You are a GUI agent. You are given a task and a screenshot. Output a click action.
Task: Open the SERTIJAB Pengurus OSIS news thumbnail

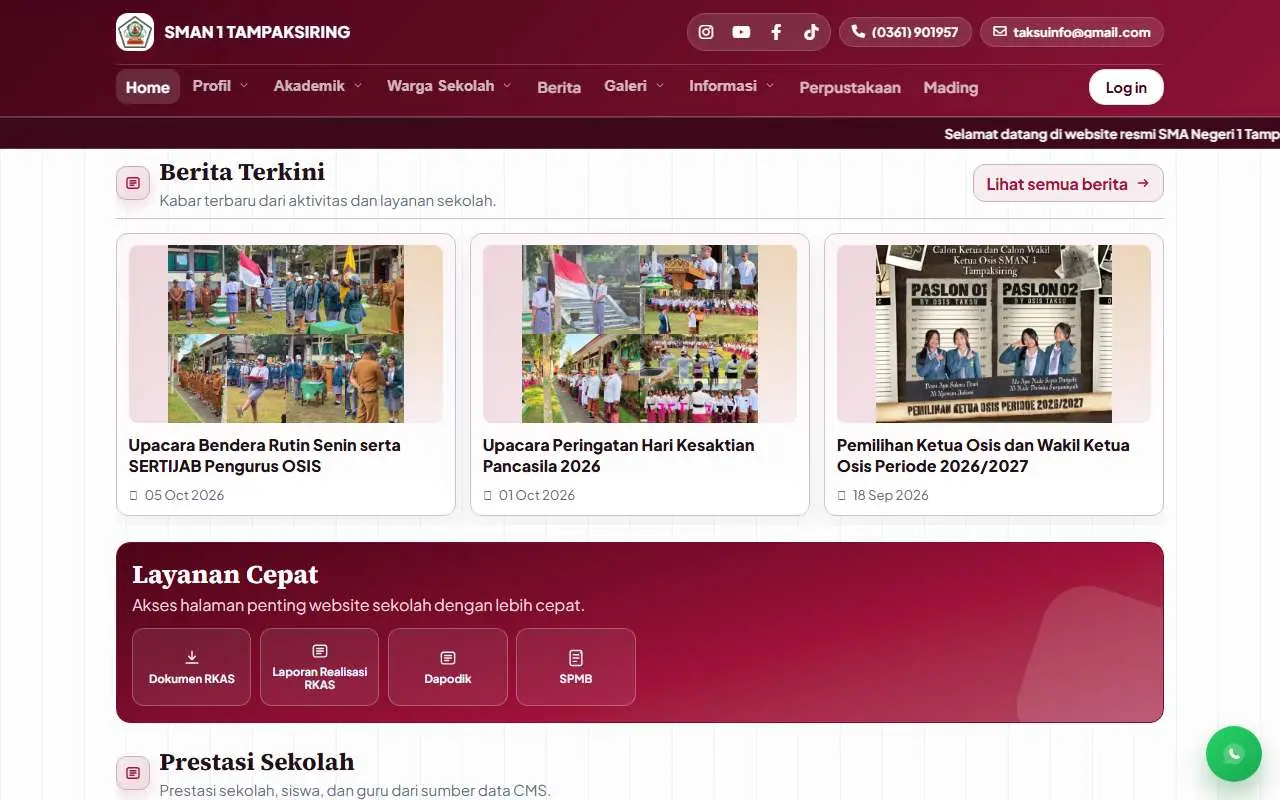[x=286, y=334]
